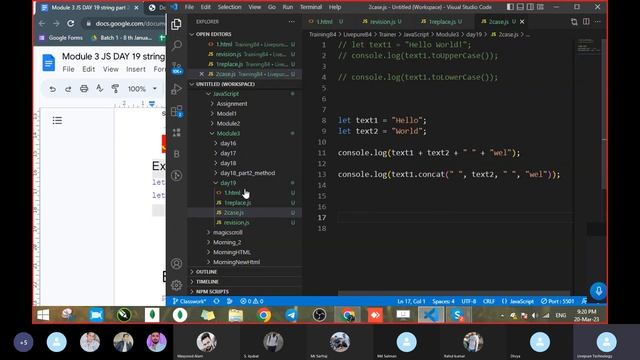
Task: Click Chrome's reload button
Action: (x=71, y=23)
